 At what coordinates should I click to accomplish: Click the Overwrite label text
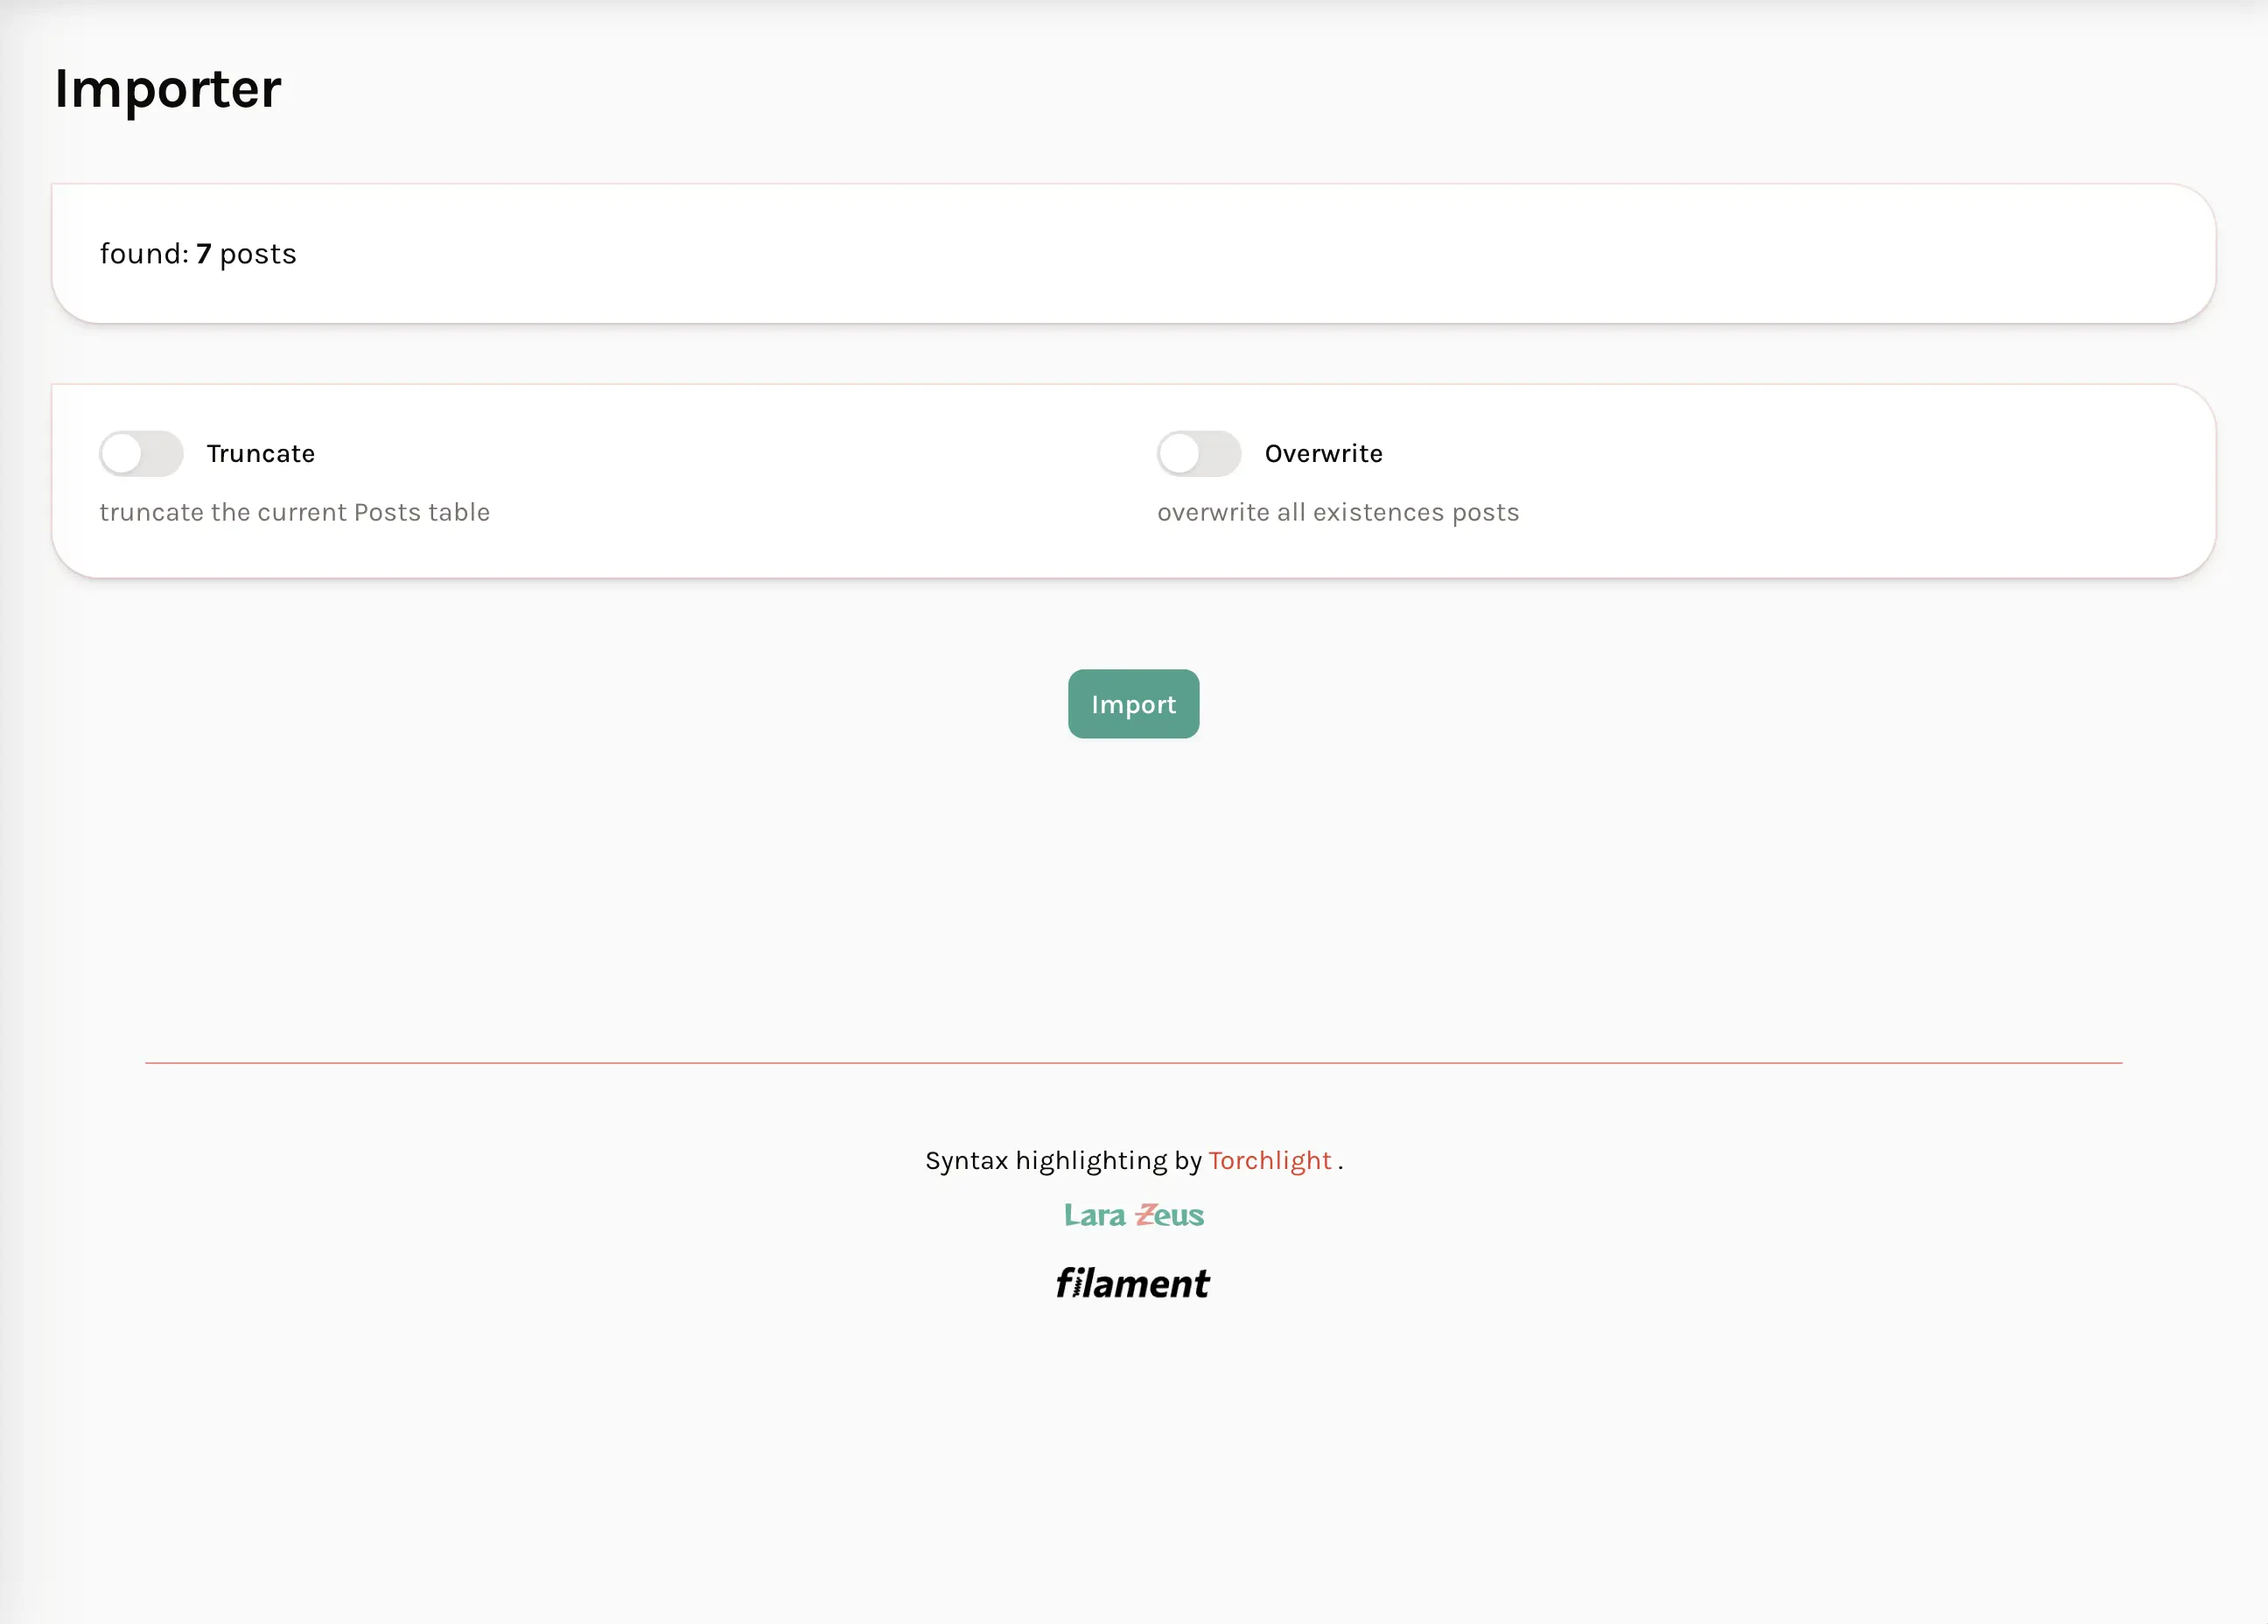(x=1324, y=454)
